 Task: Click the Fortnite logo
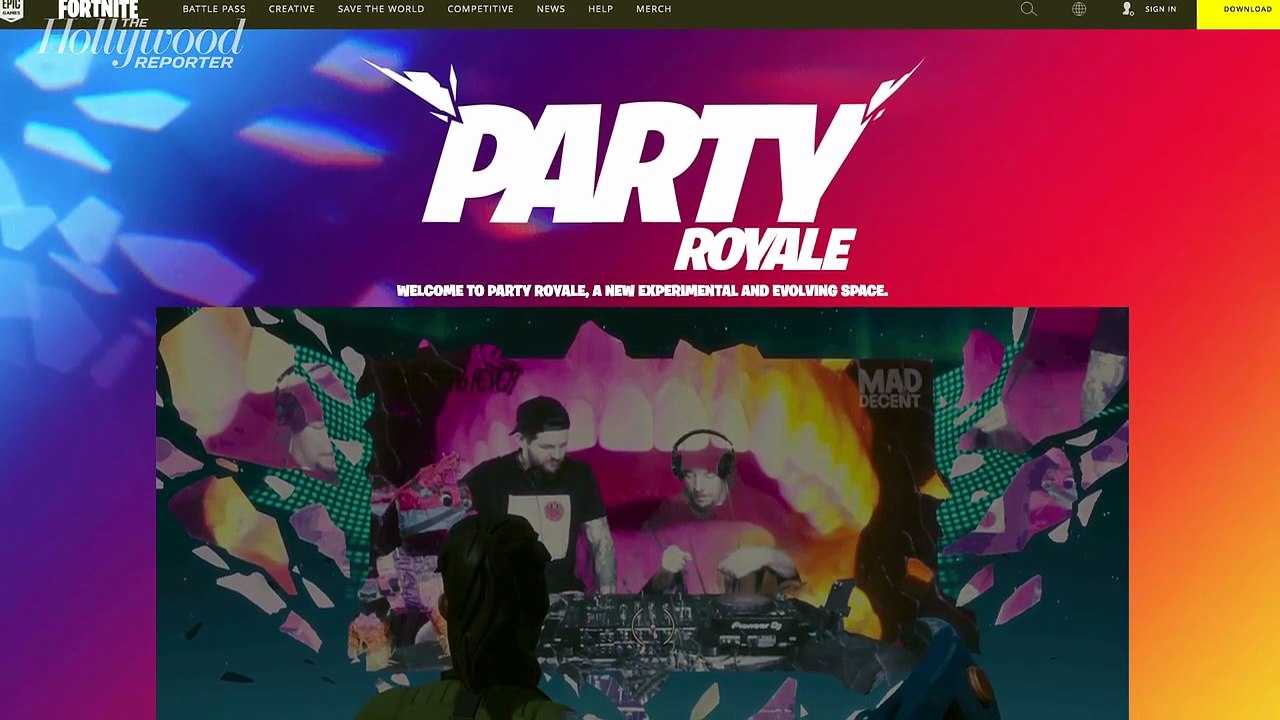point(98,10)
